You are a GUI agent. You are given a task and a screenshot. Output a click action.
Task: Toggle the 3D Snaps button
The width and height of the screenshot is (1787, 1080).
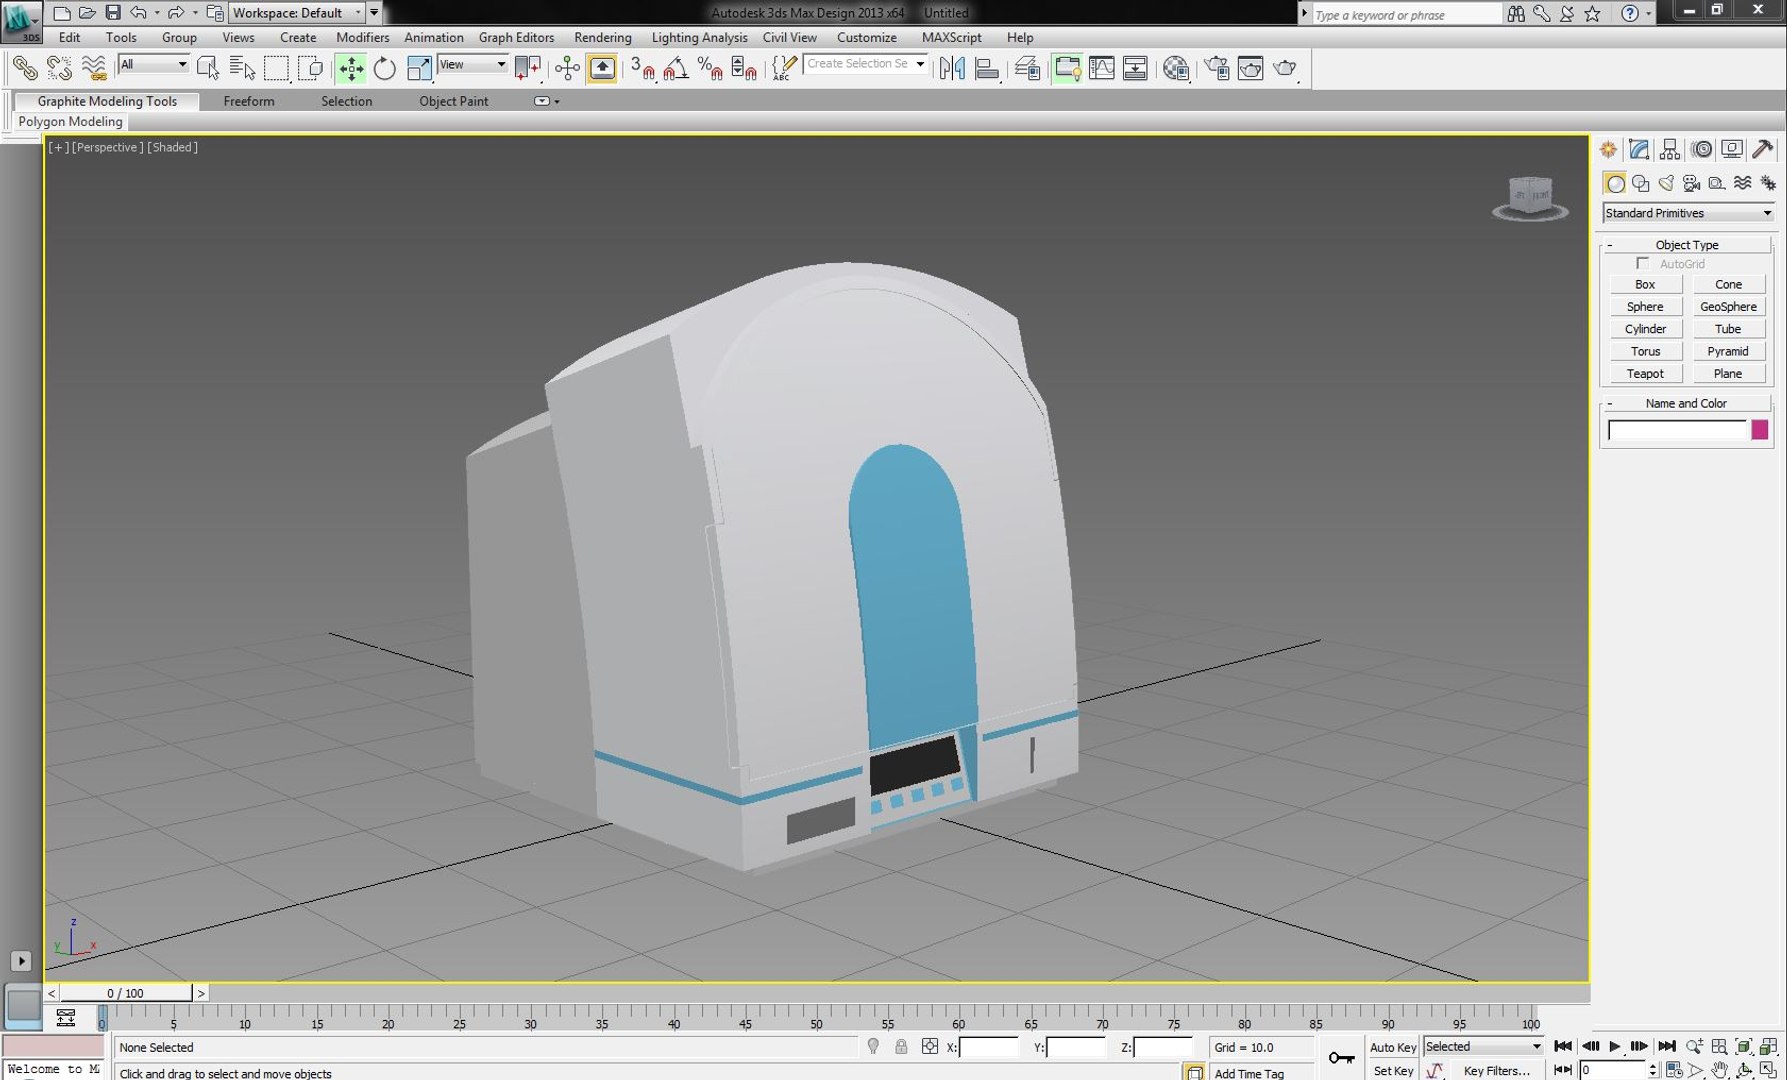tap(642, 68)
